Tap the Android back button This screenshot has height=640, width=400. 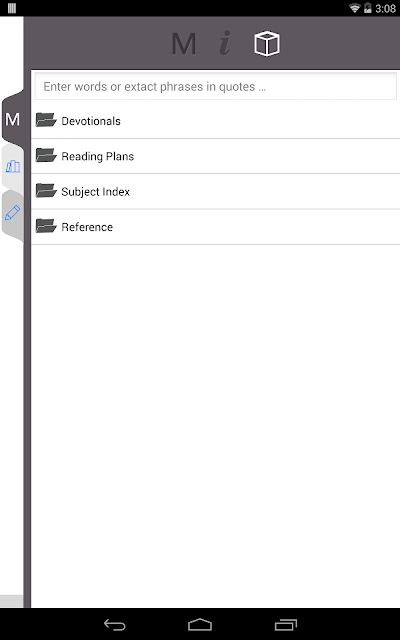click(115, 625)
